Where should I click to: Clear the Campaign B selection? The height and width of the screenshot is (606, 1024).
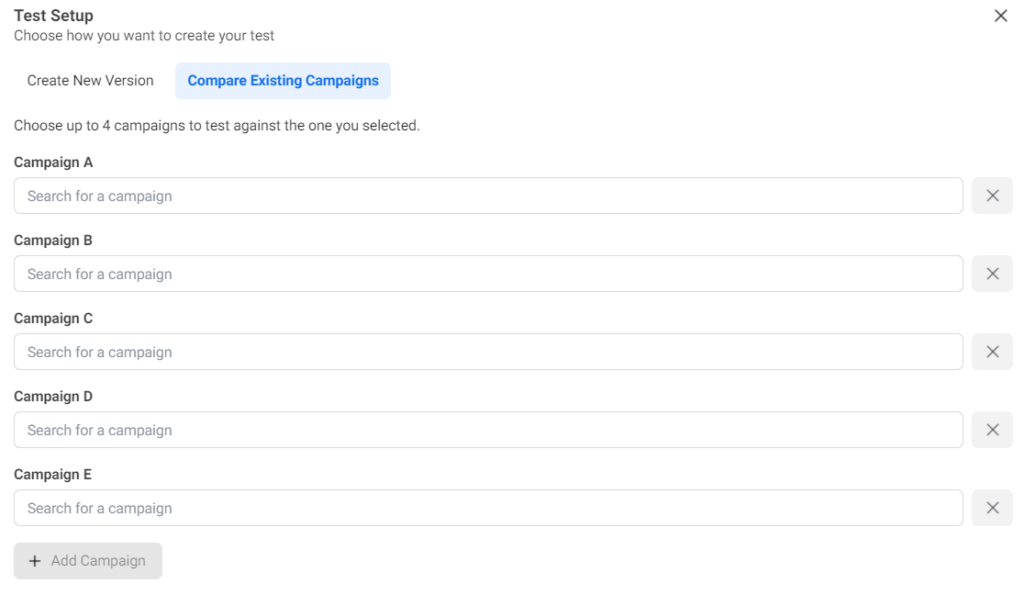click(x=992, y=273)
